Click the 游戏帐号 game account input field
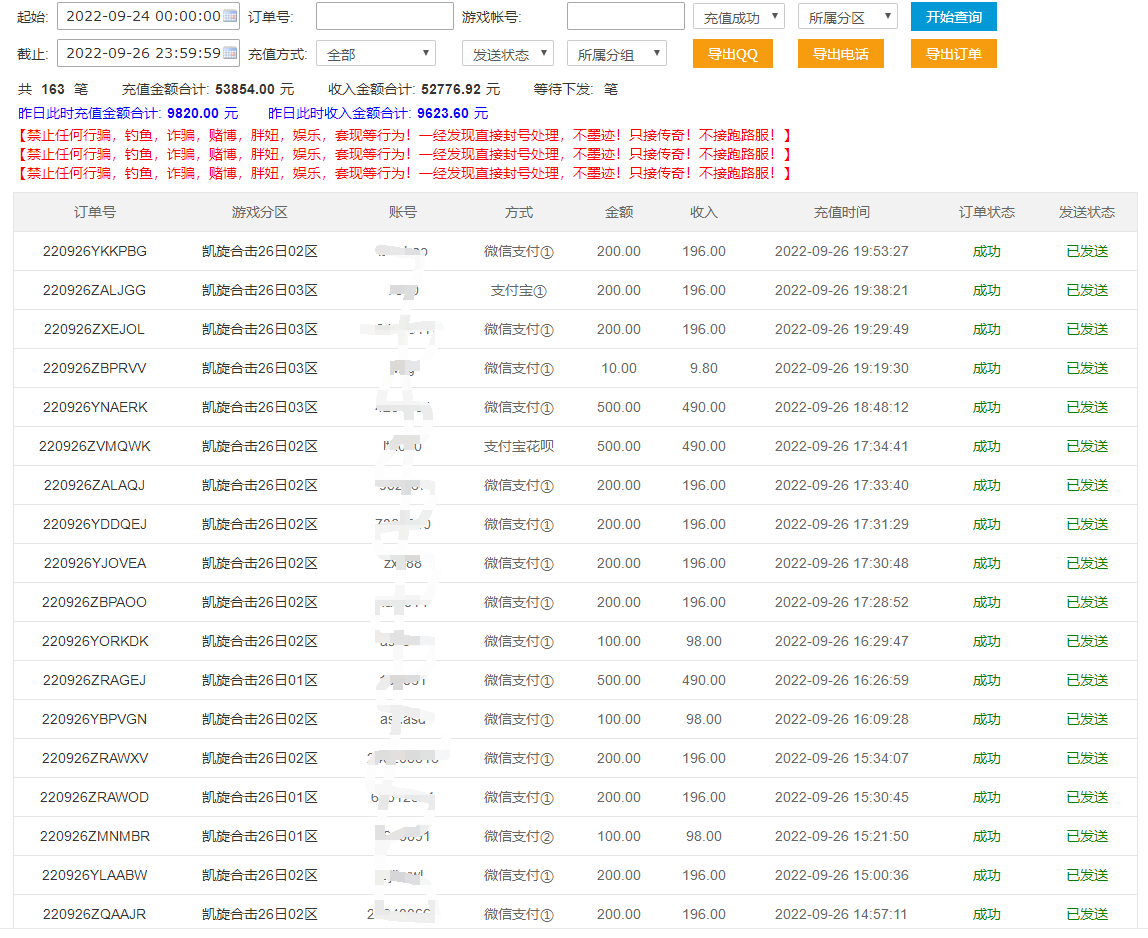Viewport: 1148px width, 938px height. pos(625,16)
